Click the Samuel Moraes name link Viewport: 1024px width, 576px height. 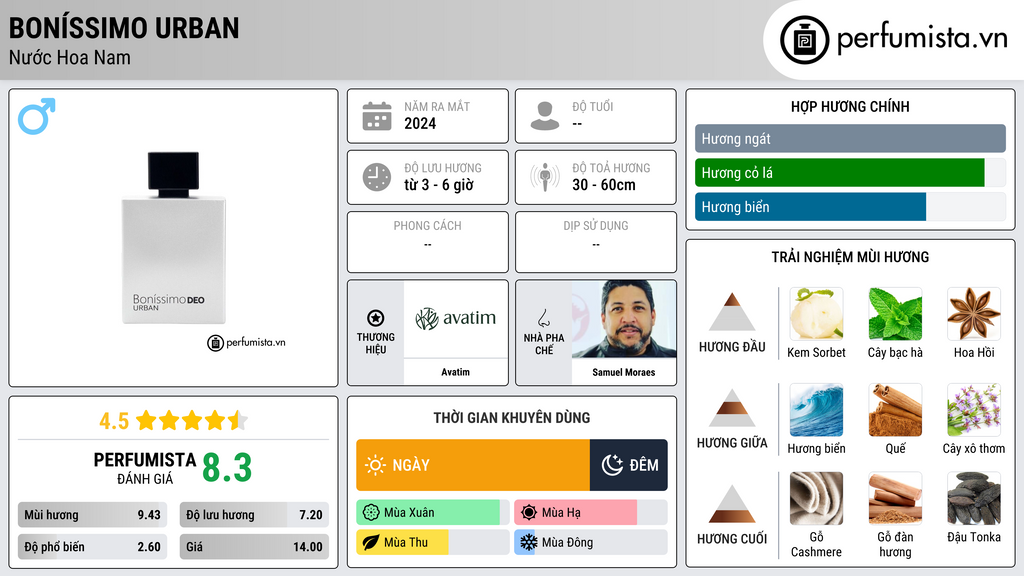pyautogui.click(x=624, y=372)
